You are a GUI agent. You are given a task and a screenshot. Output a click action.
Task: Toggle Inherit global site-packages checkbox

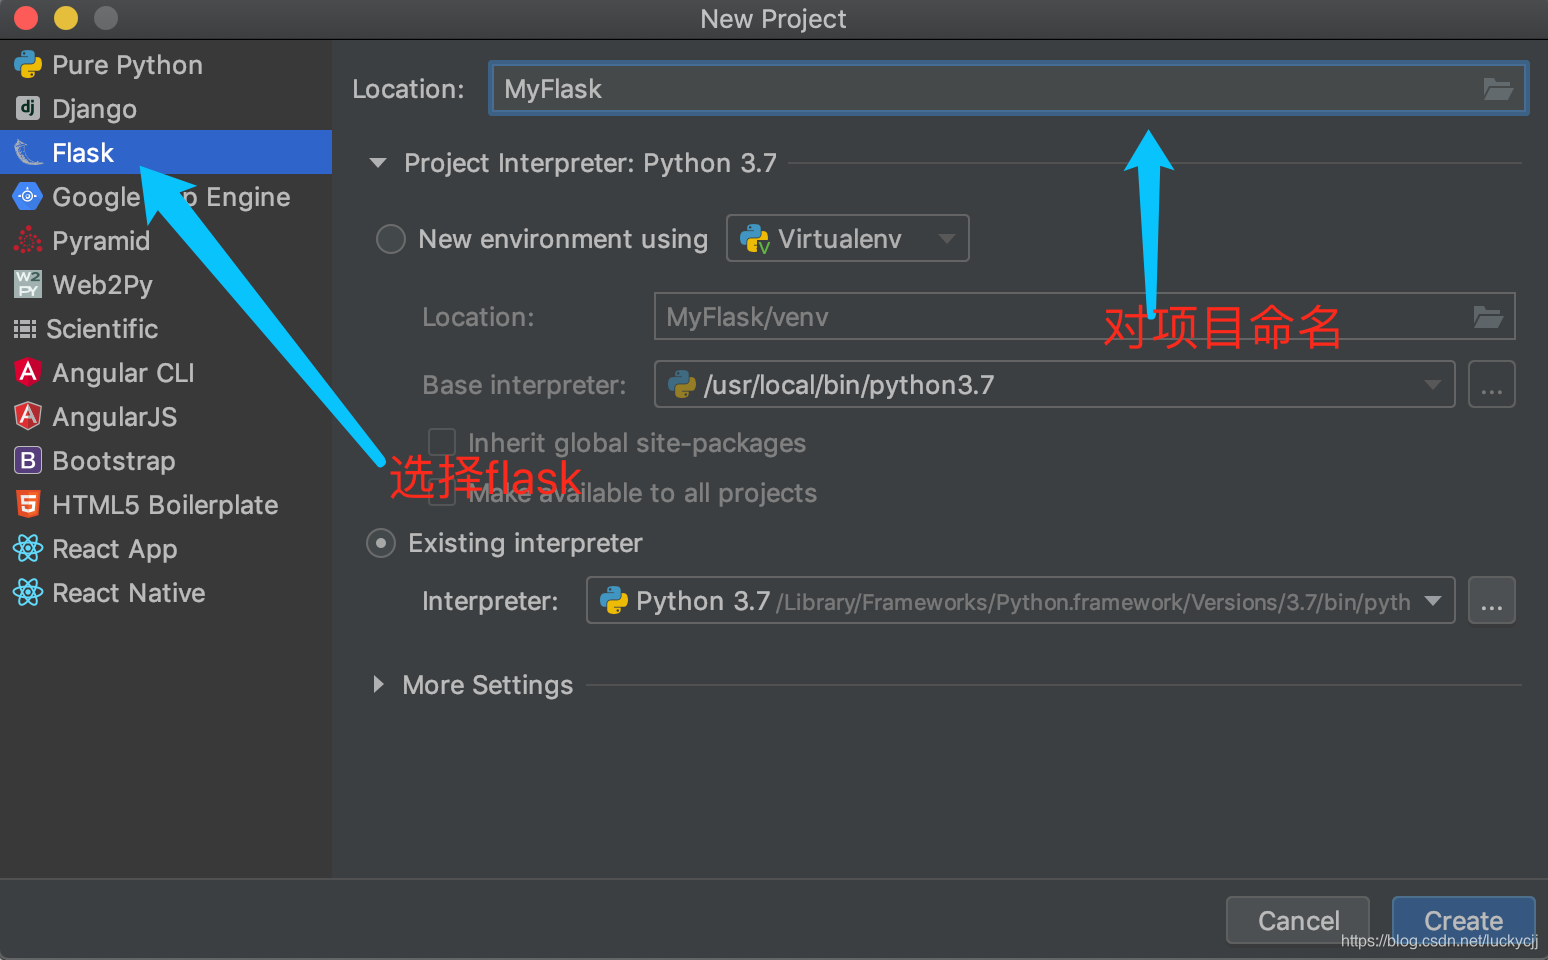pos(442,442)
